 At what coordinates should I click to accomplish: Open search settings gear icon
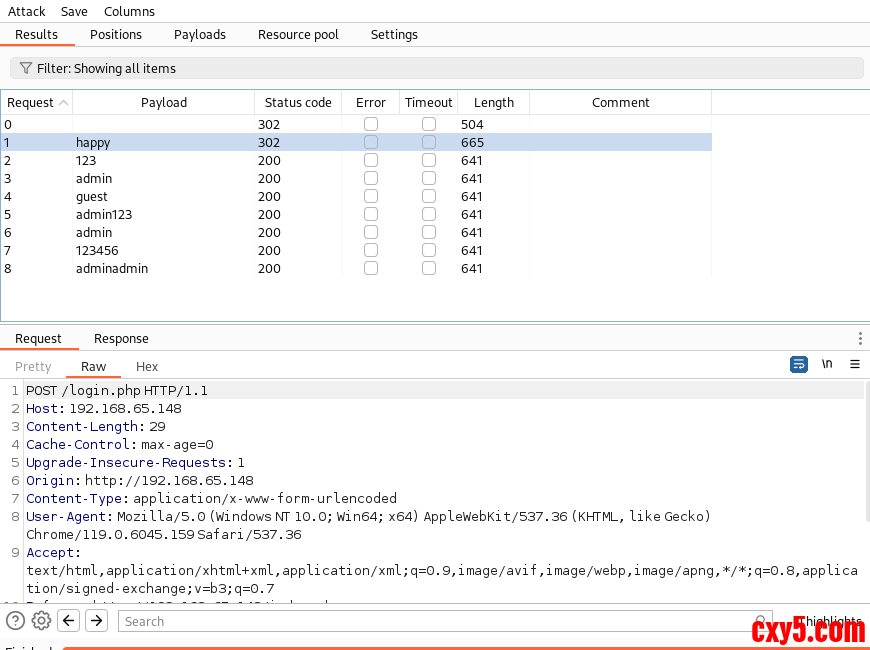(41, 621)
